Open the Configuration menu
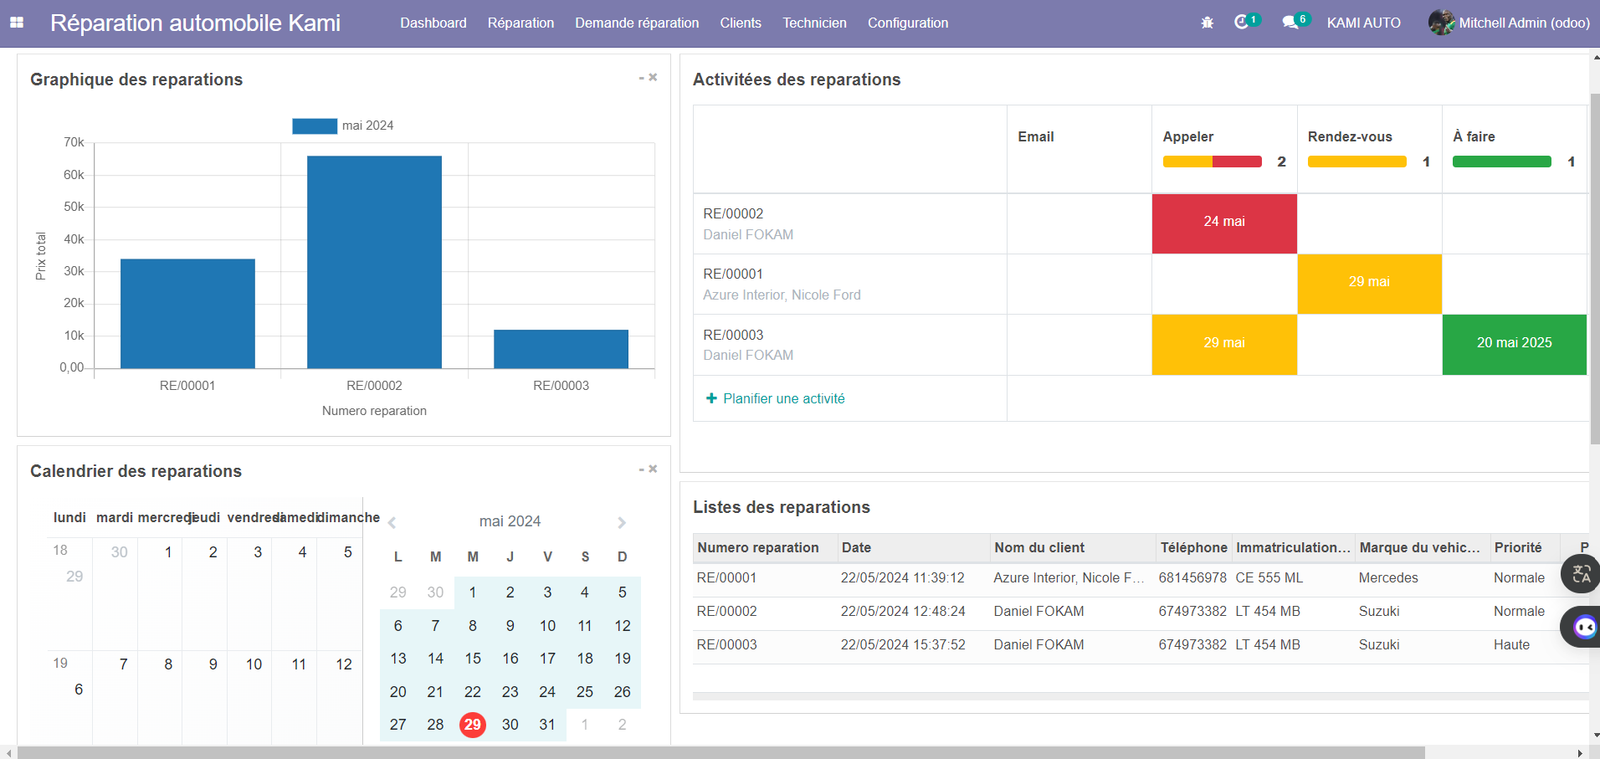The height and width of the screenshot is (759, 1600). pyautogui.click(x=907, y=22)
